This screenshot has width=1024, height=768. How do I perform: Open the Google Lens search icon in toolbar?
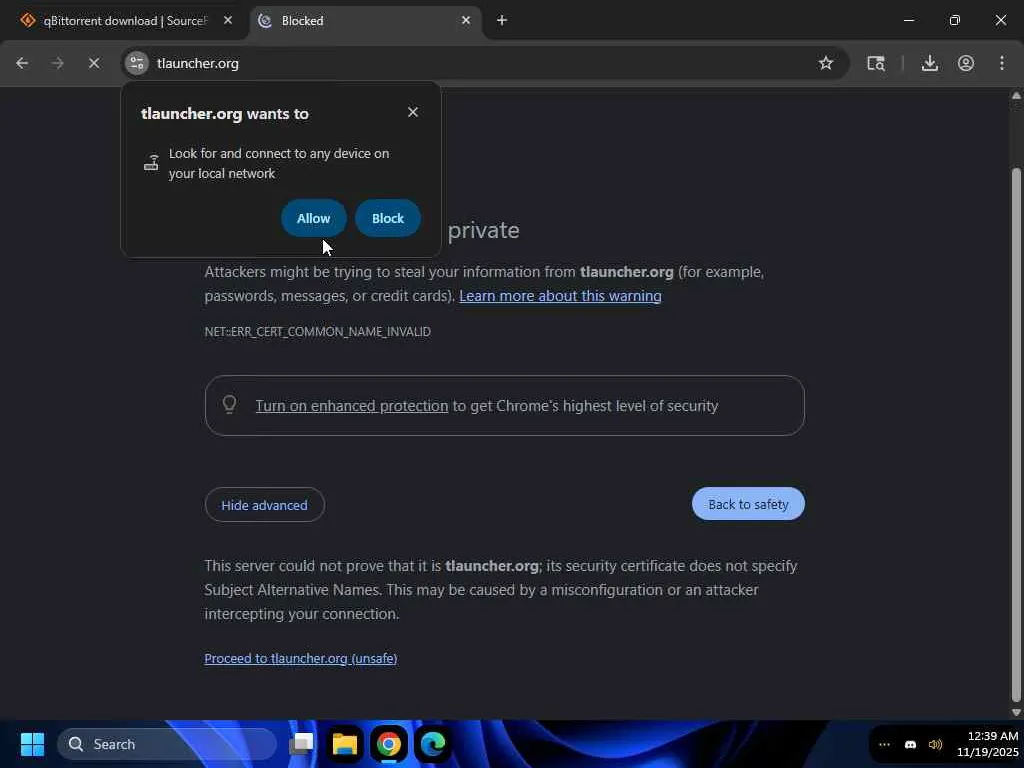click(876, 63)
